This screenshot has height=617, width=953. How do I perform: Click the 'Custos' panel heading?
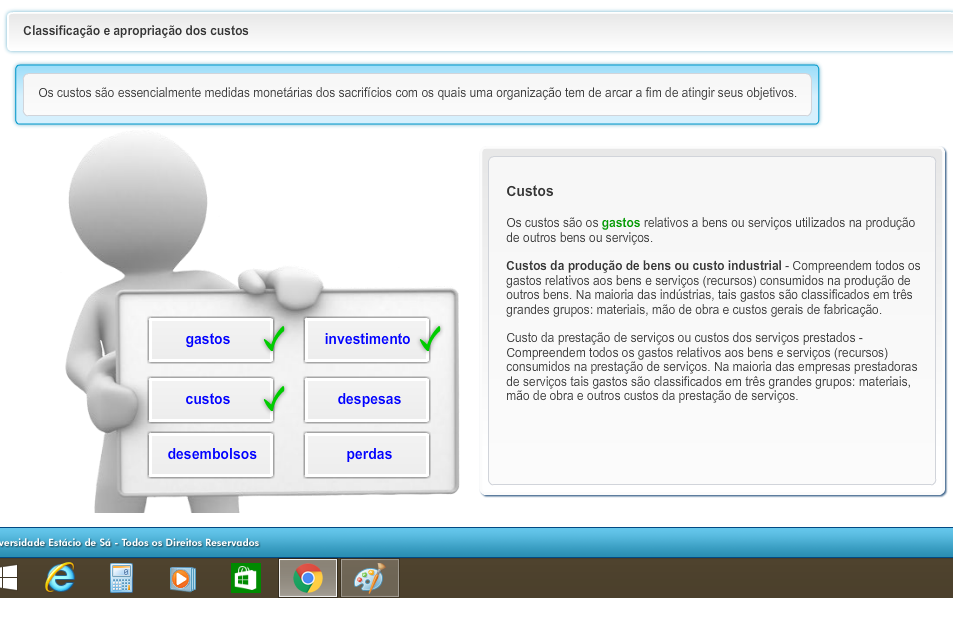tap(529, 191)
